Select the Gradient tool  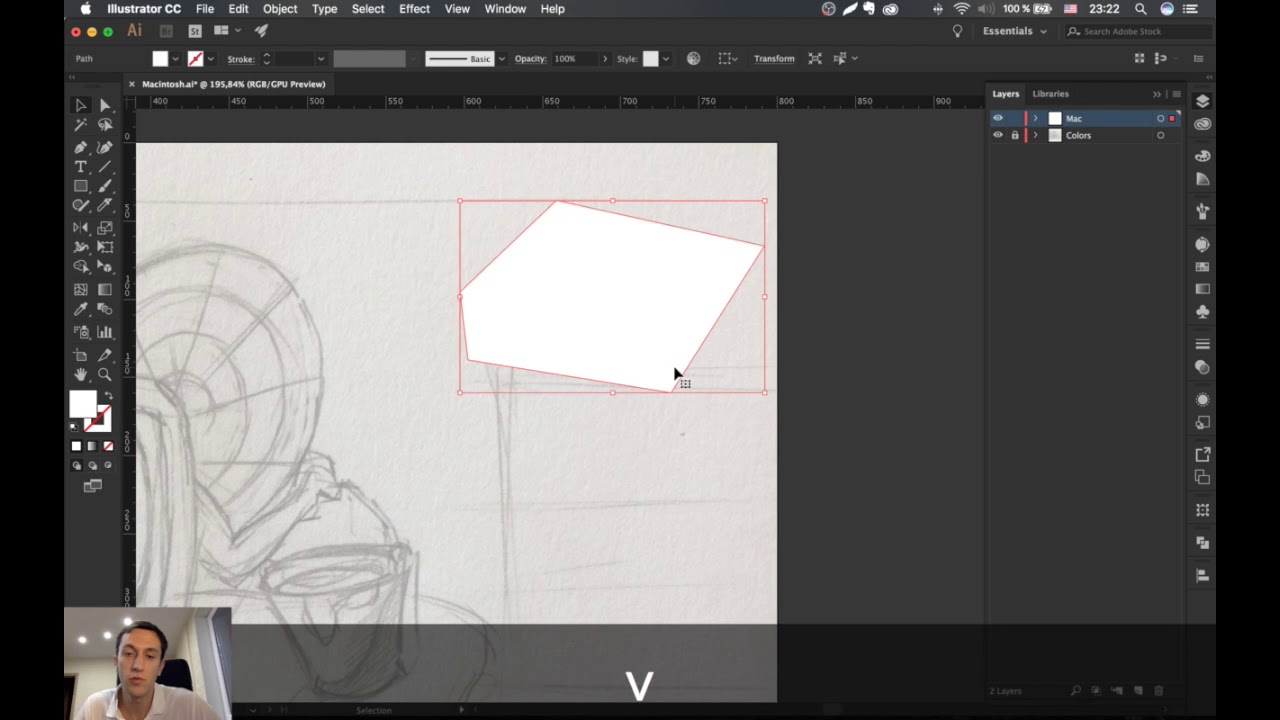[105, 289]
